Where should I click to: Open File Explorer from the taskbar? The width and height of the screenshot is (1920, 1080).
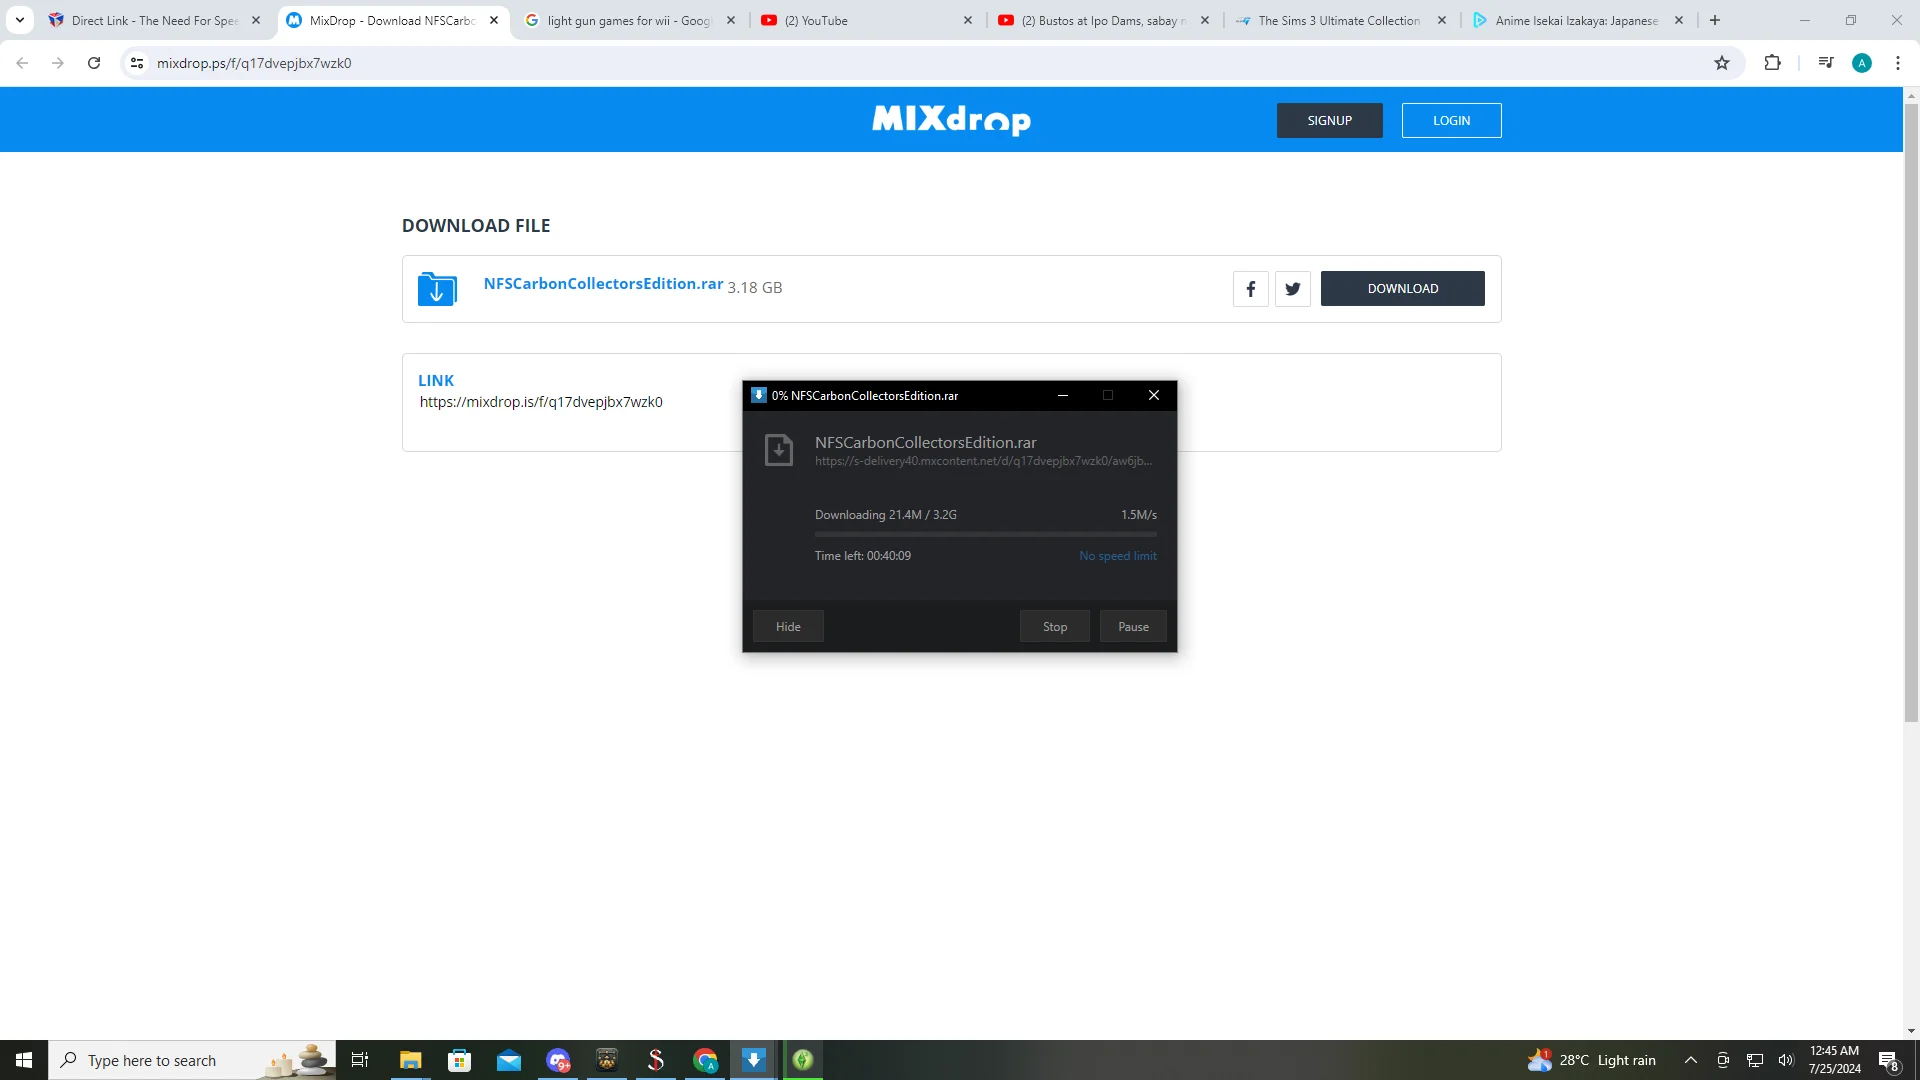click(x=410, y=1060)
